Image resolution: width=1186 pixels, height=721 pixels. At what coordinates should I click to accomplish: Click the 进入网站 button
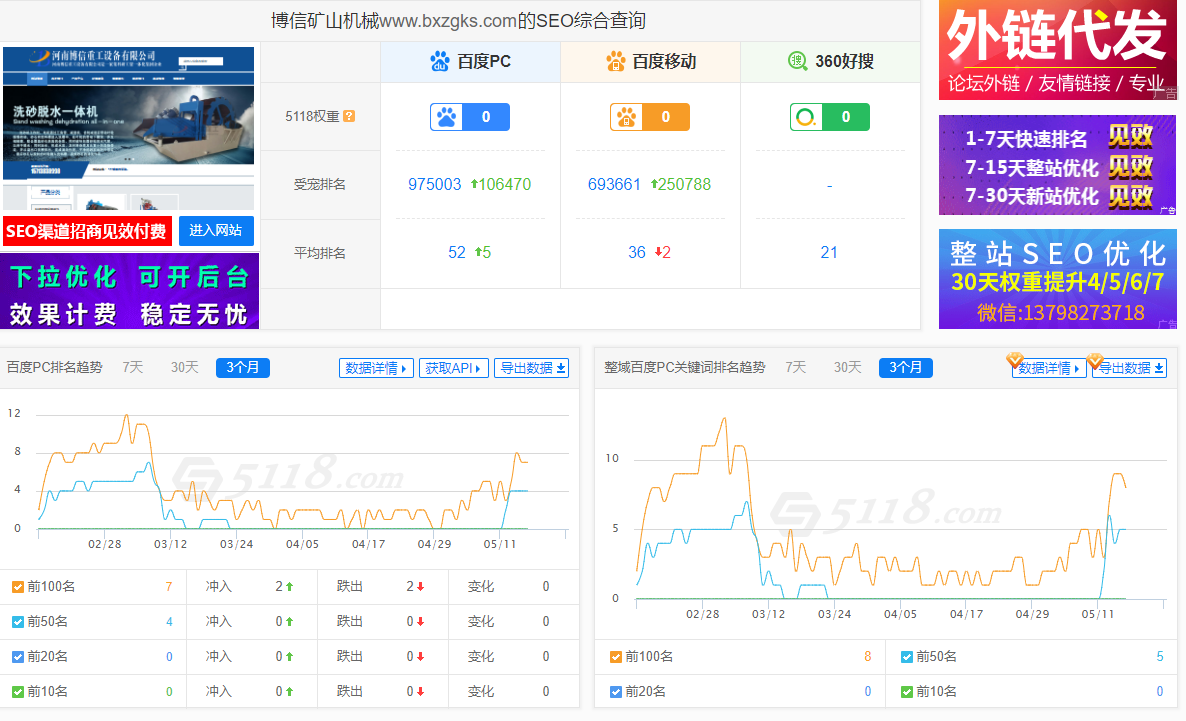[x=216, y=231]
